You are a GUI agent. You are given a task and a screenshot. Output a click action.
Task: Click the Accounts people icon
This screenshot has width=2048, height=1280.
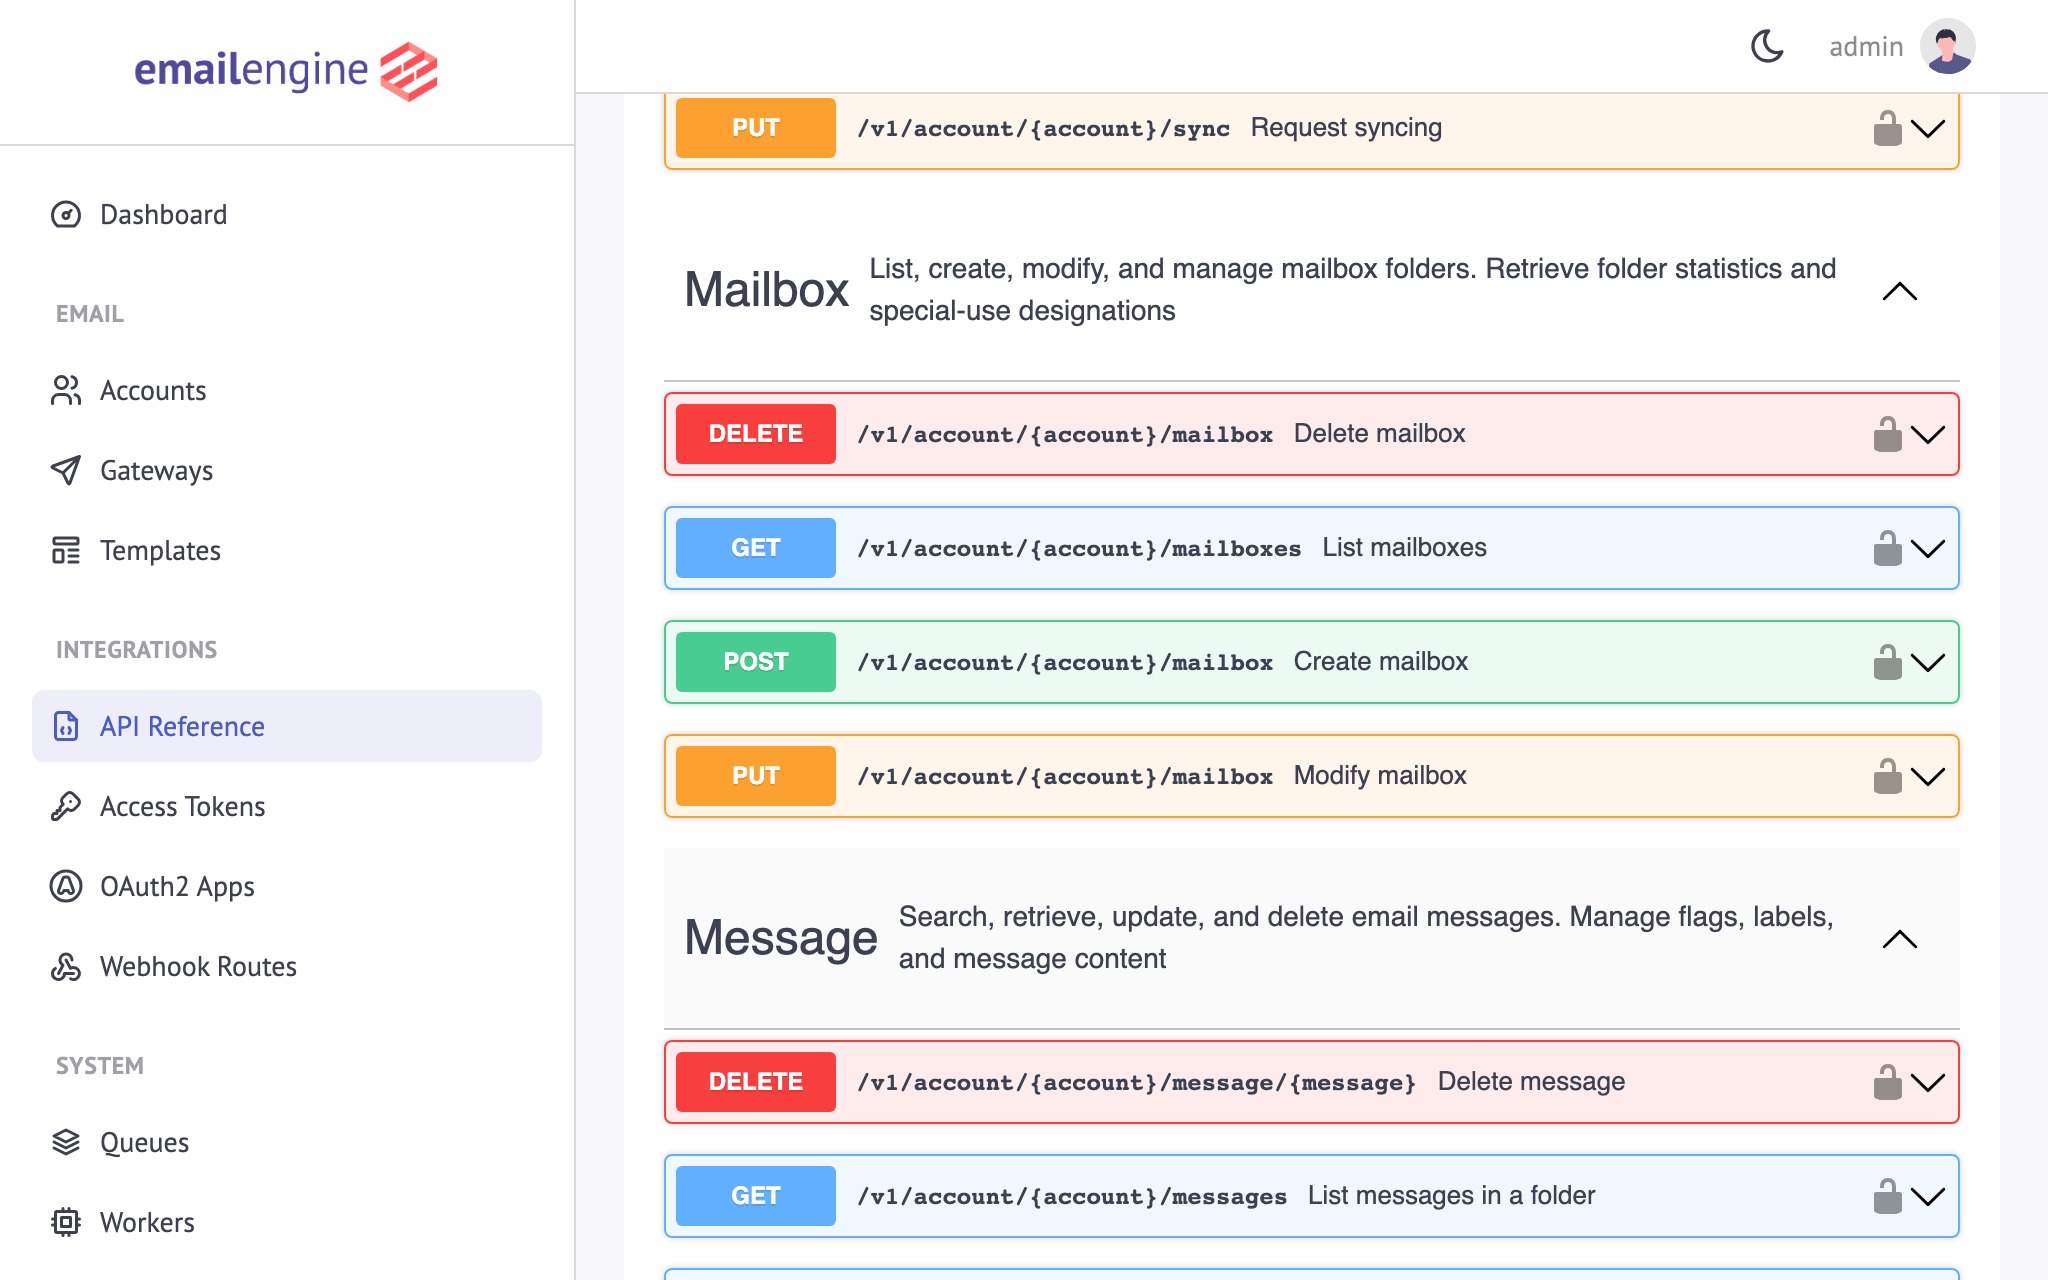66,390
